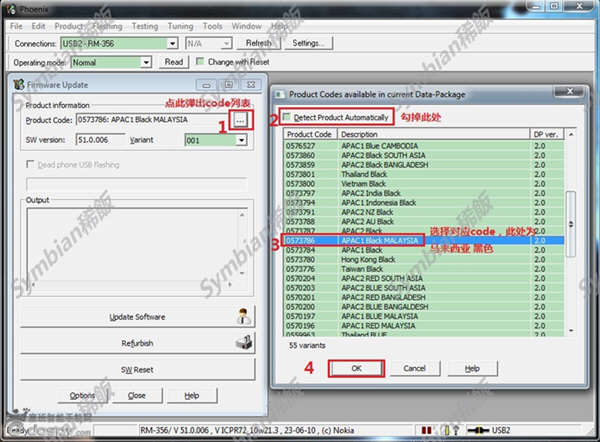The width and height of the screenshot is (600, 442).
Task: Click Cancel in Product Codes dialog
Action: pyautogui.click(x=414, y=368)
